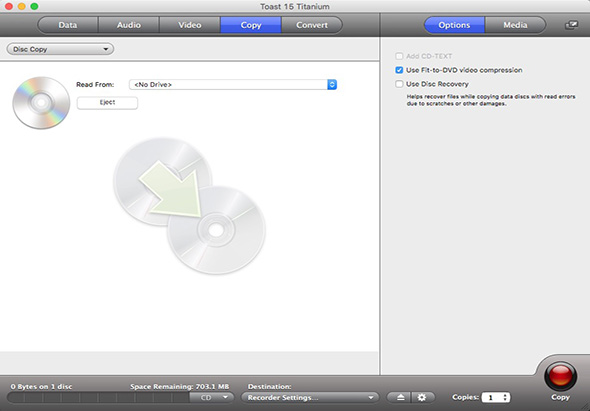This screenshot has width=590, height=411.
Task: Open recorder settings with the gear icon
Action: [x=422, y=397]
